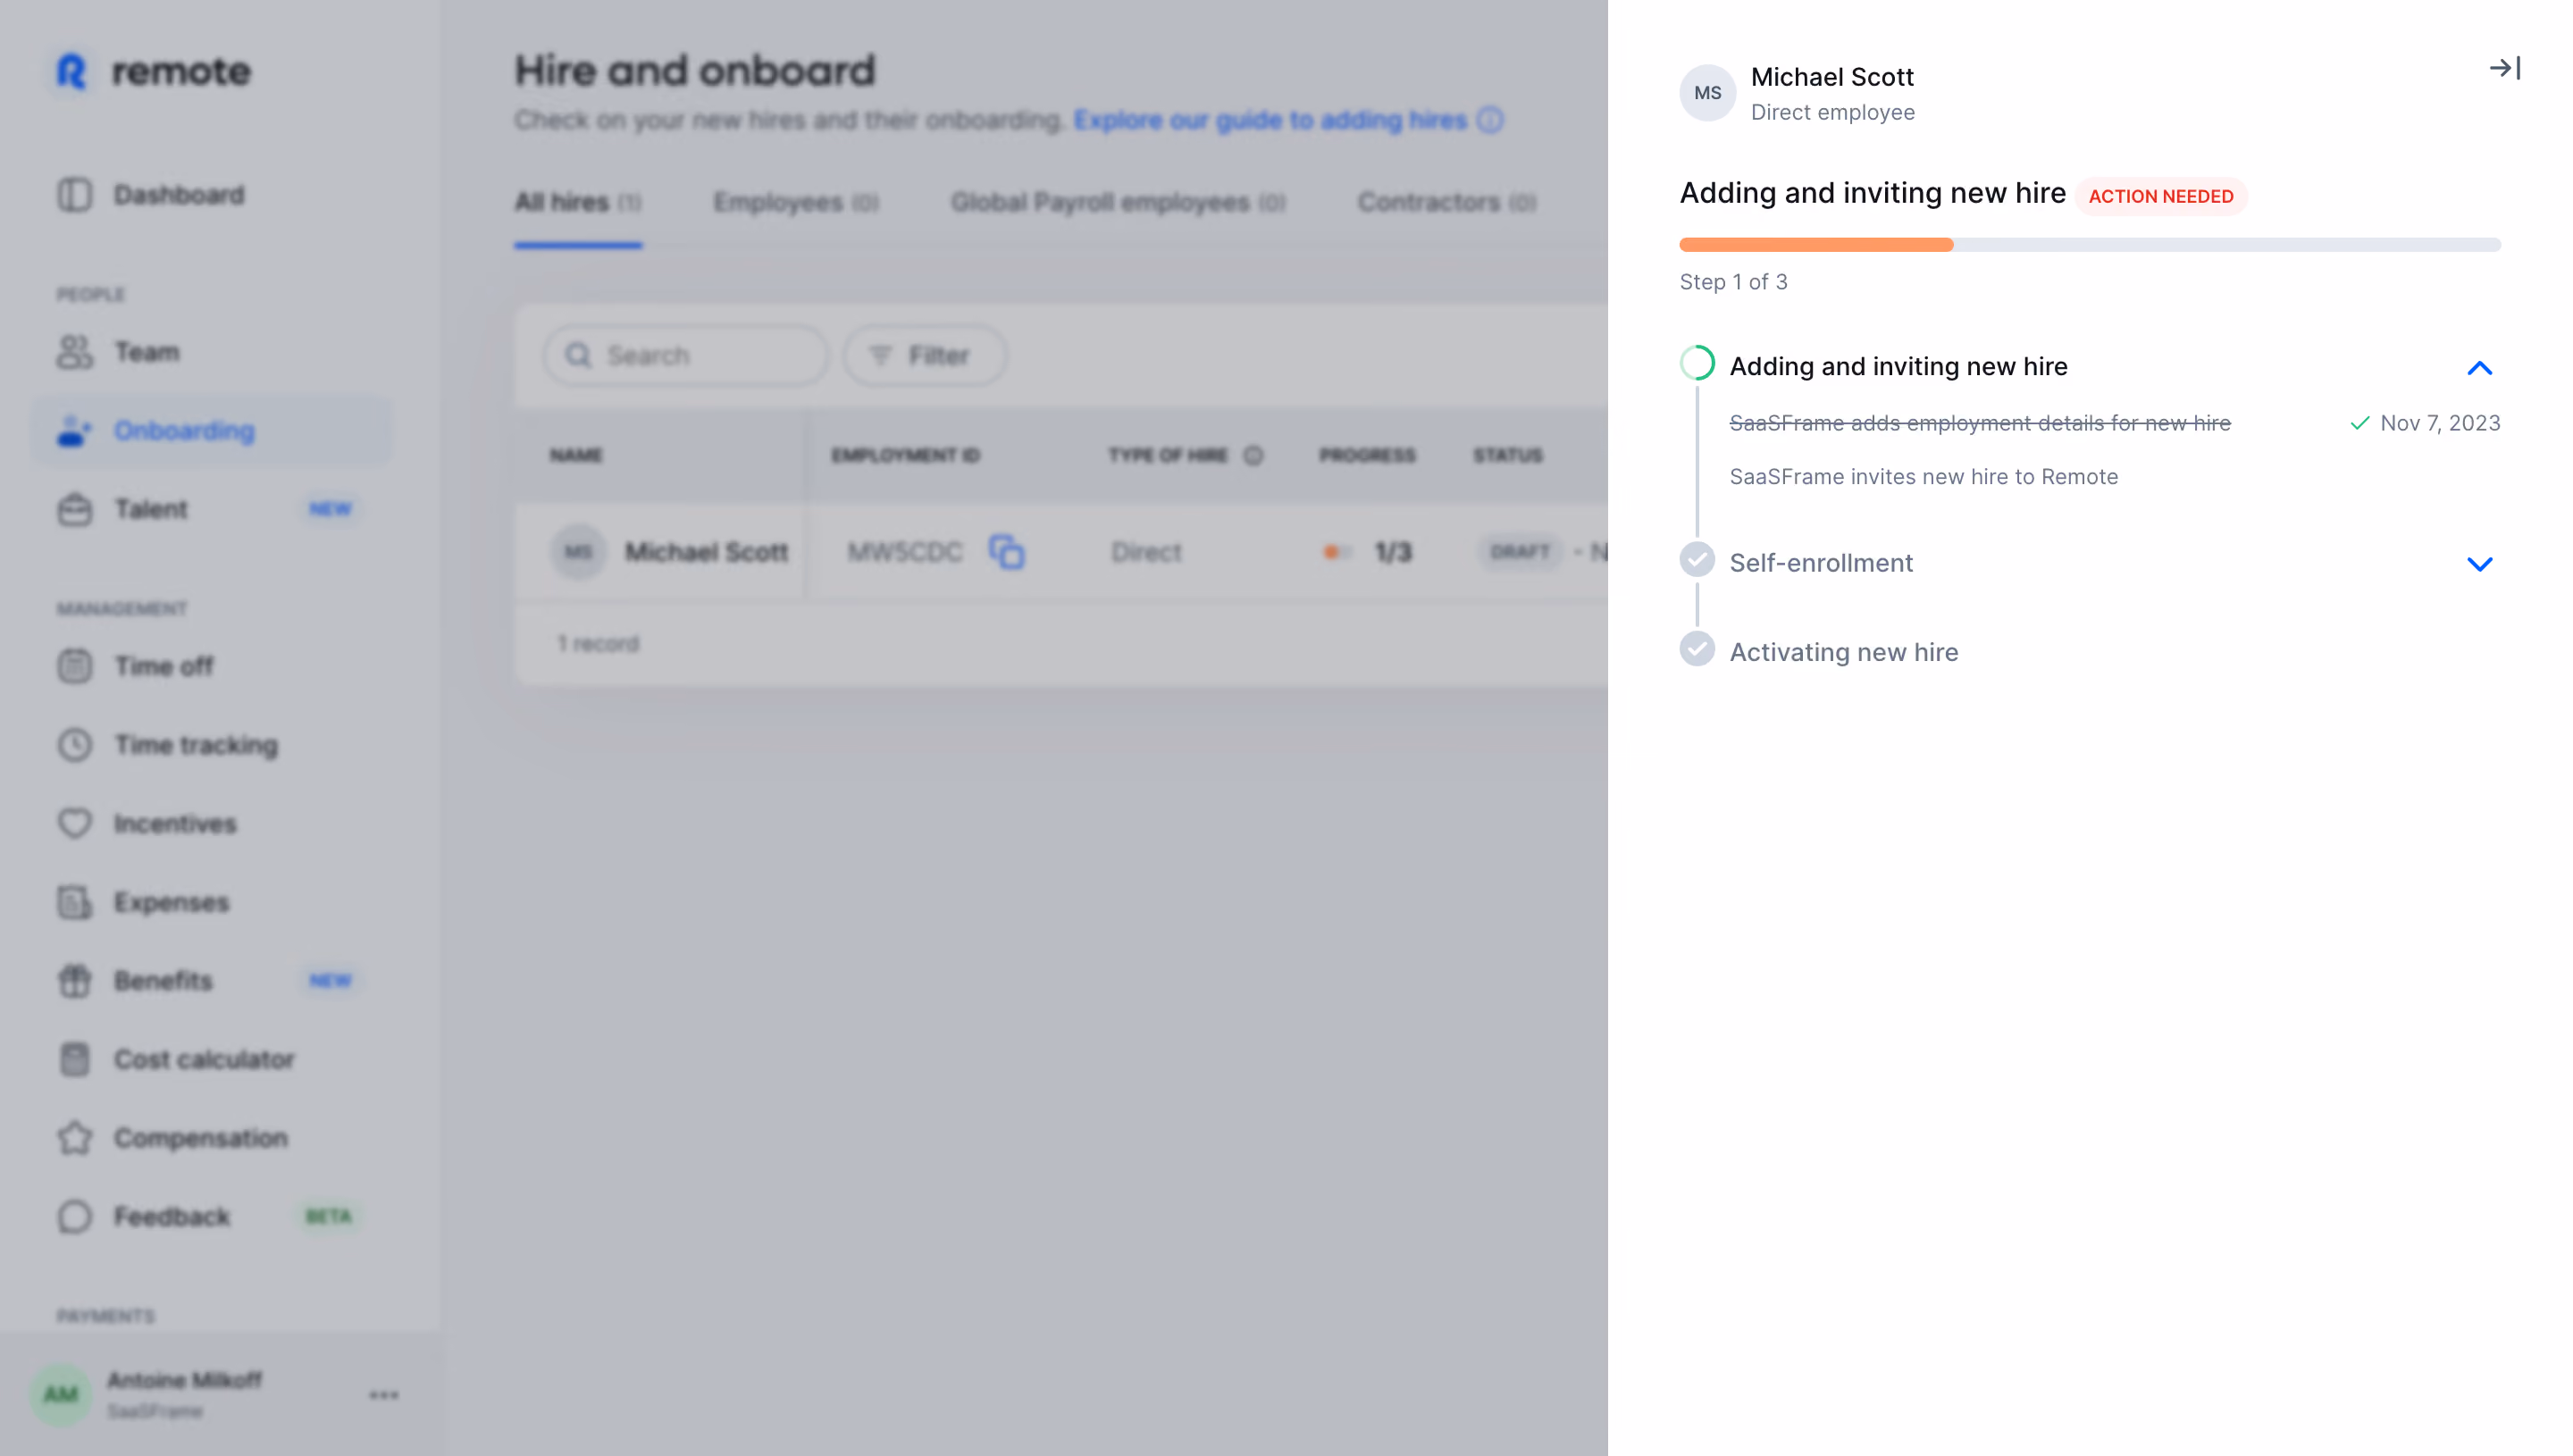Select the struck-through employment details step
This screenshot has height=1456, width=2573.
pos(1979,423)
